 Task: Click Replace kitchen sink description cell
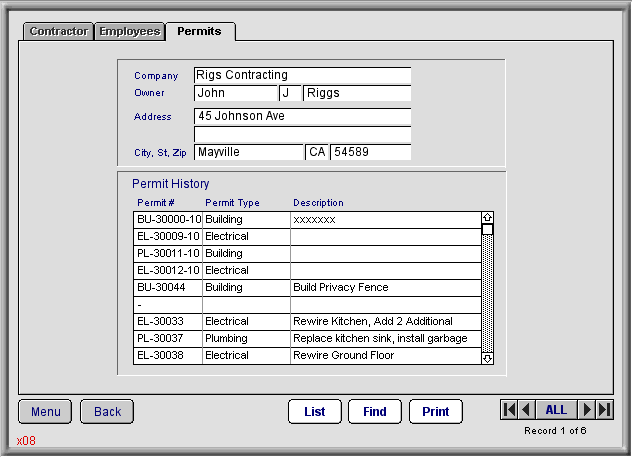386,339
